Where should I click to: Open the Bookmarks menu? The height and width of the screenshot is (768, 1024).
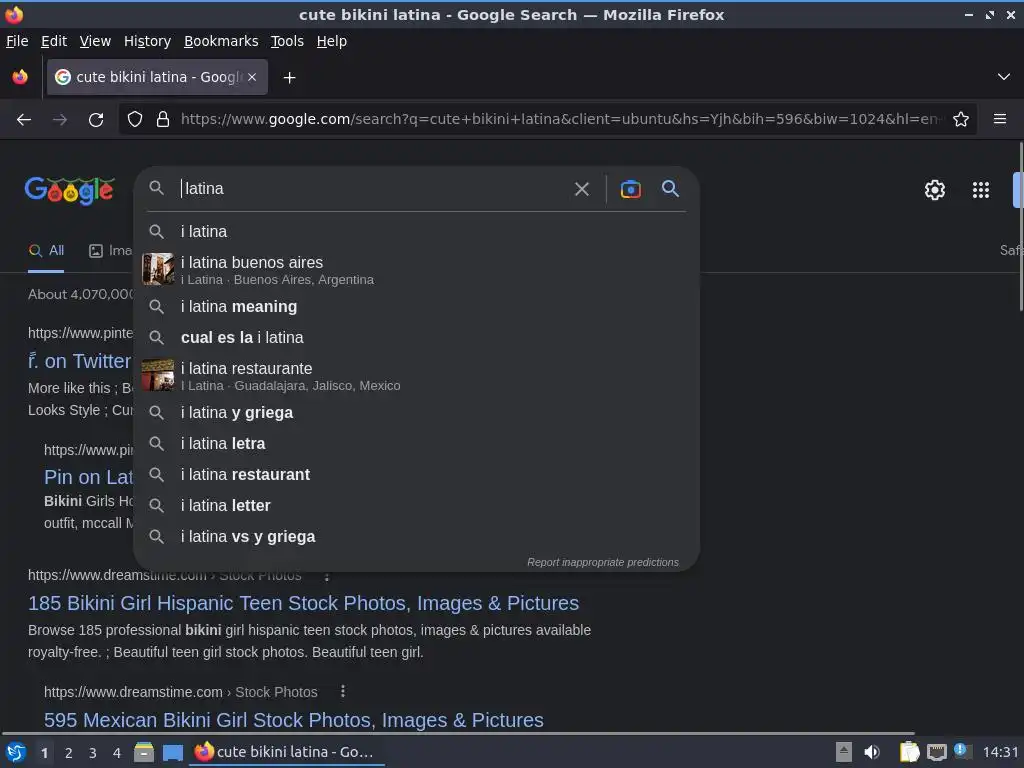[221, 41]
